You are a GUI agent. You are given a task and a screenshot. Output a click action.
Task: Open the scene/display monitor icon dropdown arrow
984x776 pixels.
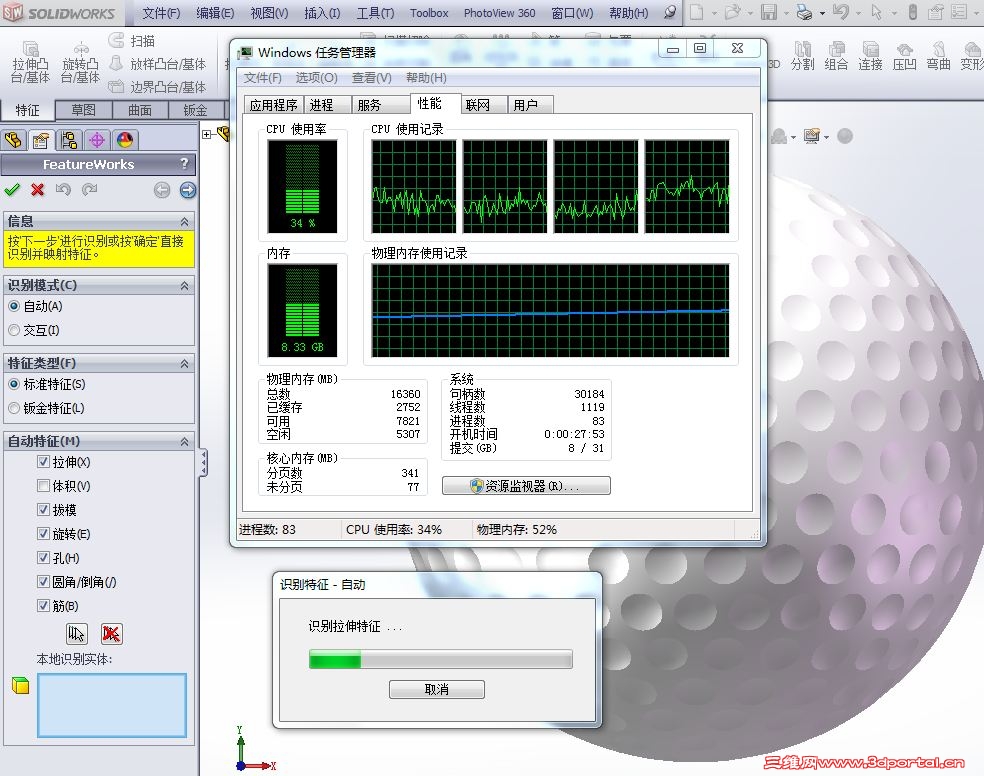(826, 137)
